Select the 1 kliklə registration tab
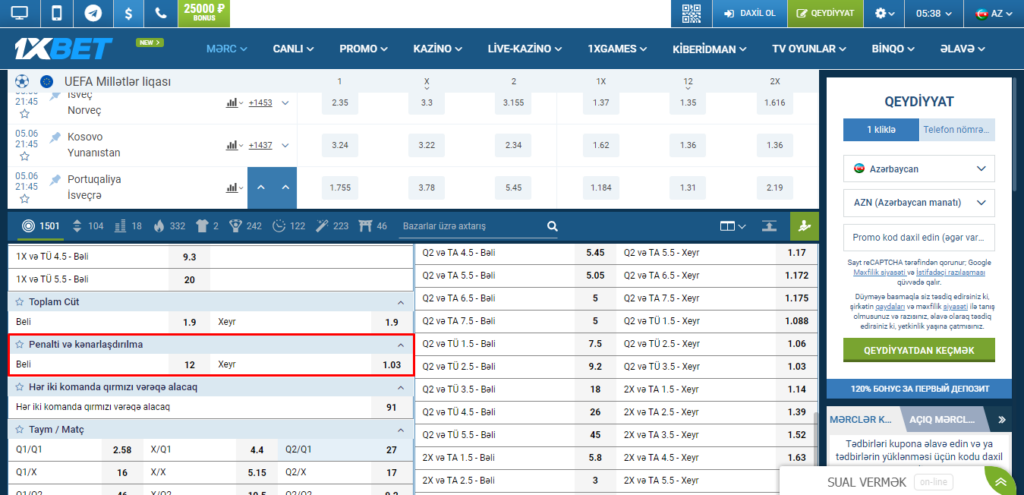This screenshot has height=495, width=1024. pos(881,130)
